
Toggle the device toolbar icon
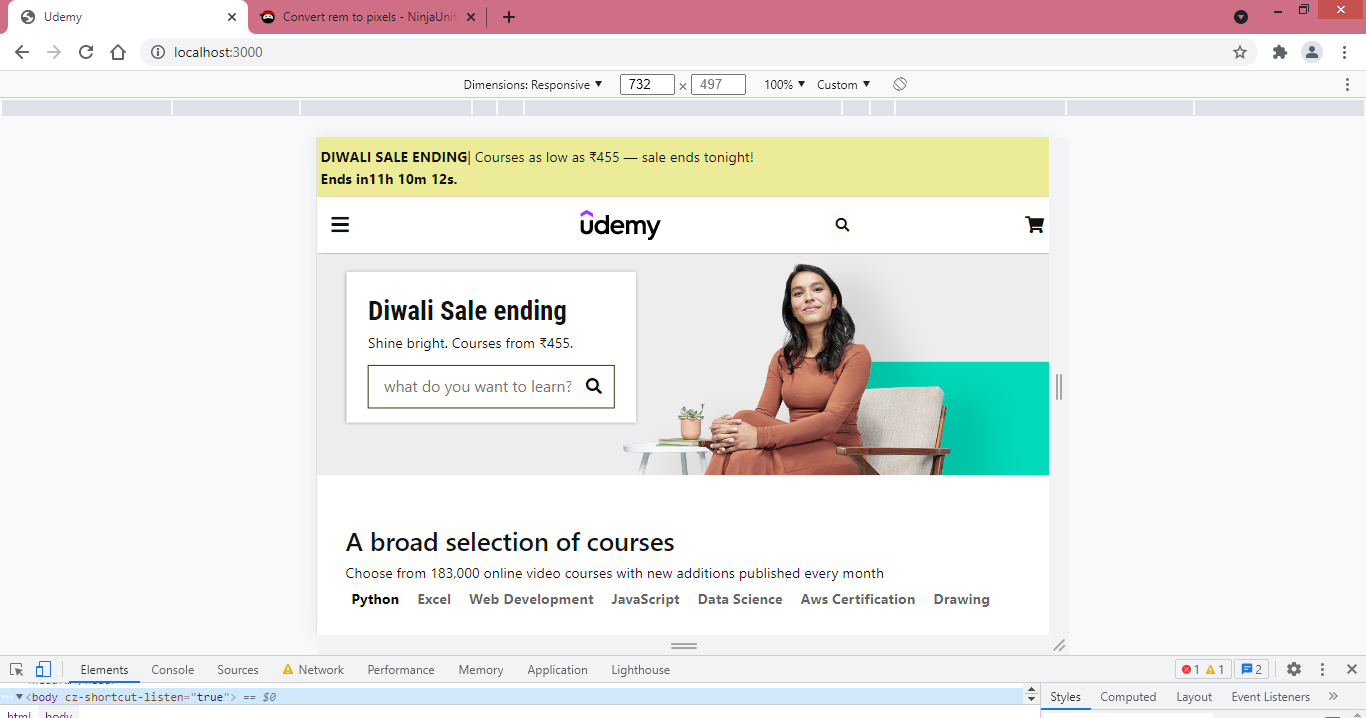coord(41,669)
